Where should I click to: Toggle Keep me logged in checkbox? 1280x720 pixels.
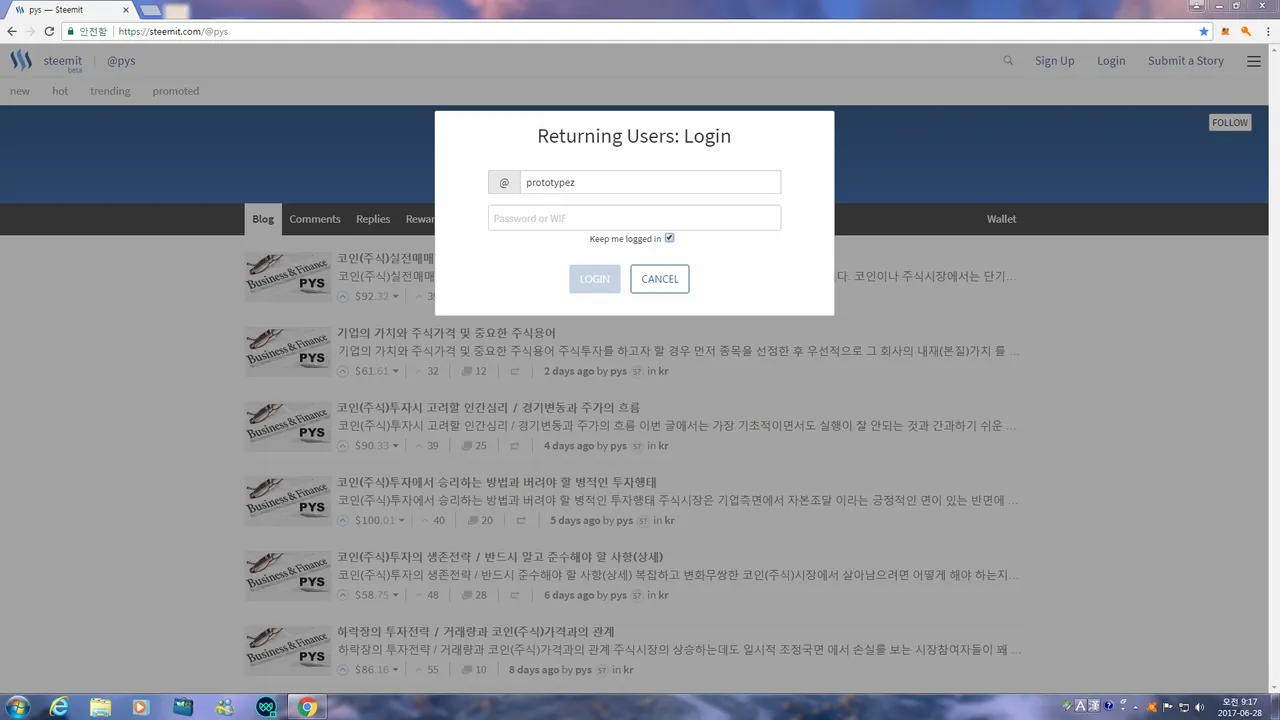670,238
